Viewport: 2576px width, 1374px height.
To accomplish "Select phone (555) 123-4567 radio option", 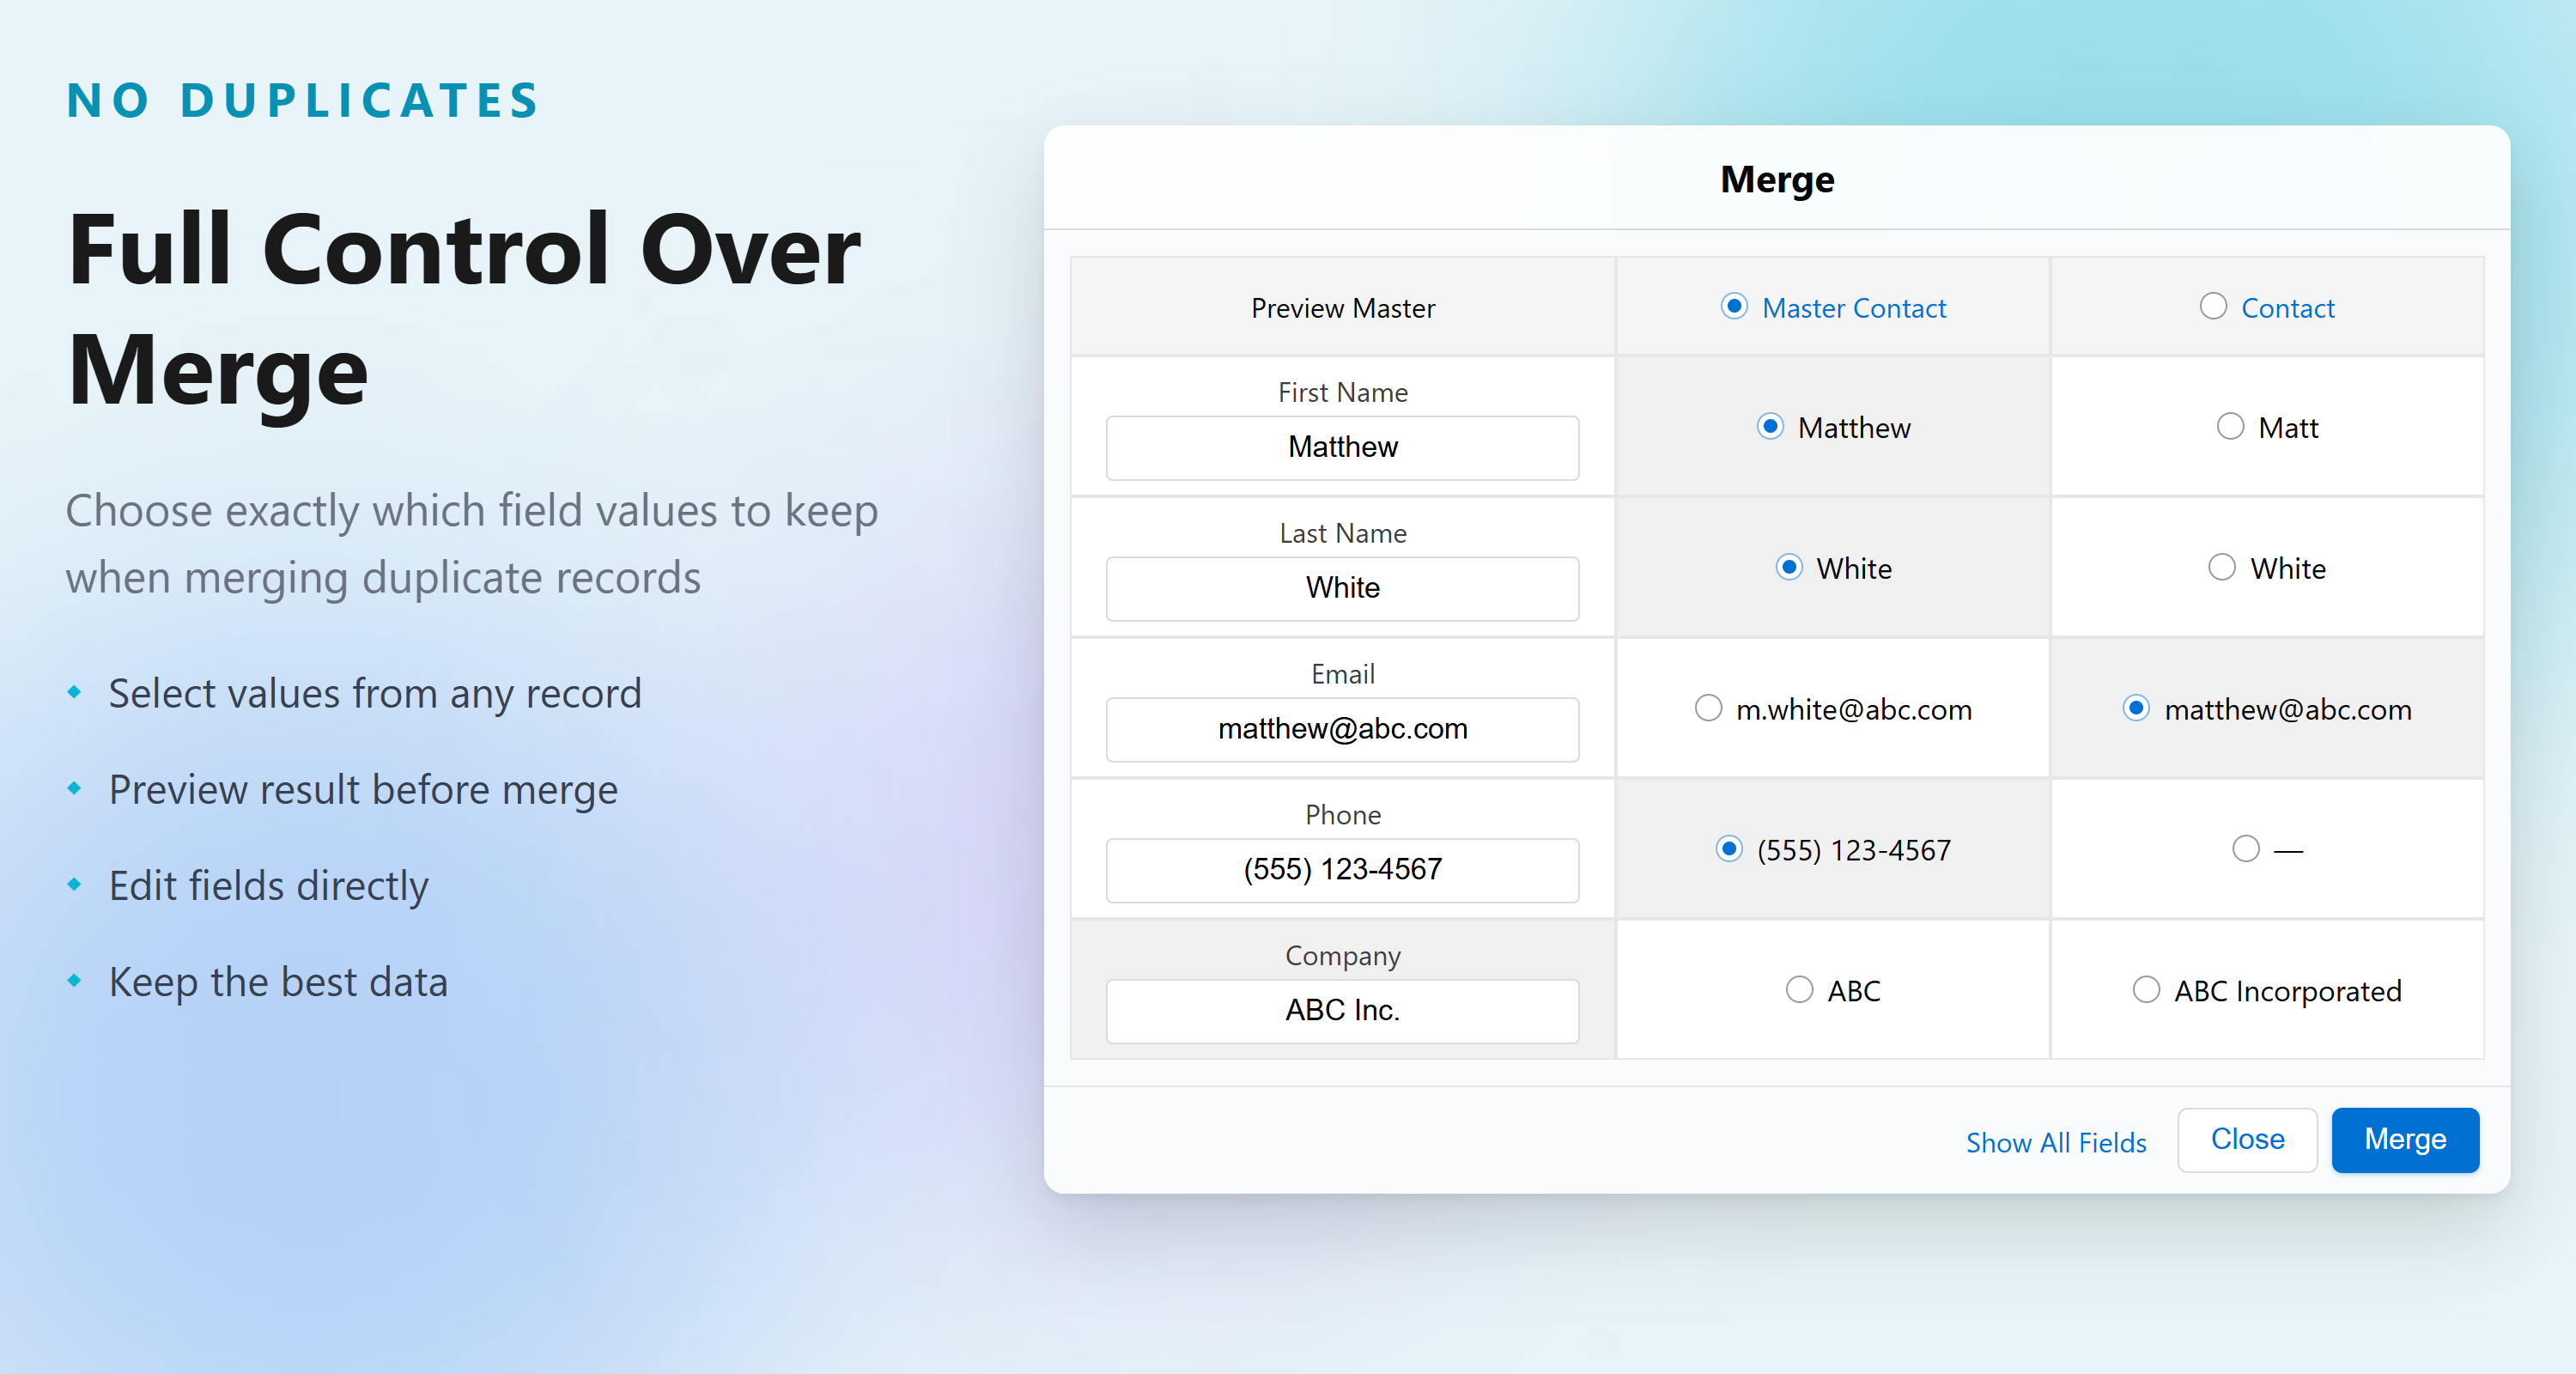I will [x=1729, y=849].
